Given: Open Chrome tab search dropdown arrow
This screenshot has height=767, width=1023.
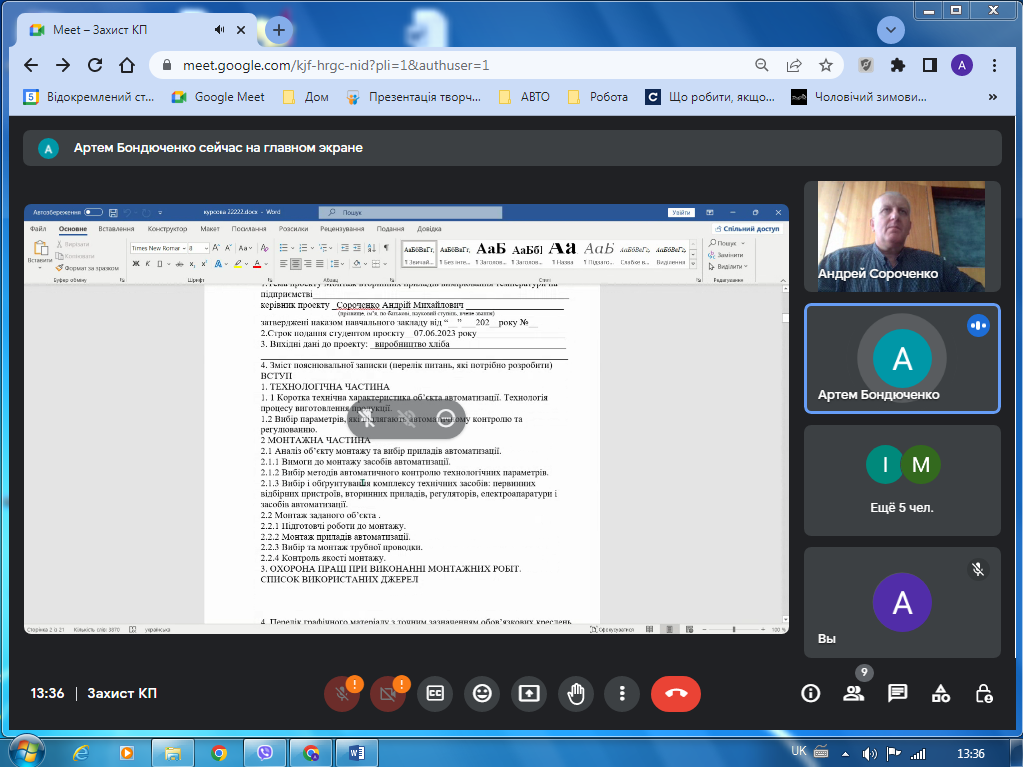Looking at the screenshot, I should [x=890, y=30].
